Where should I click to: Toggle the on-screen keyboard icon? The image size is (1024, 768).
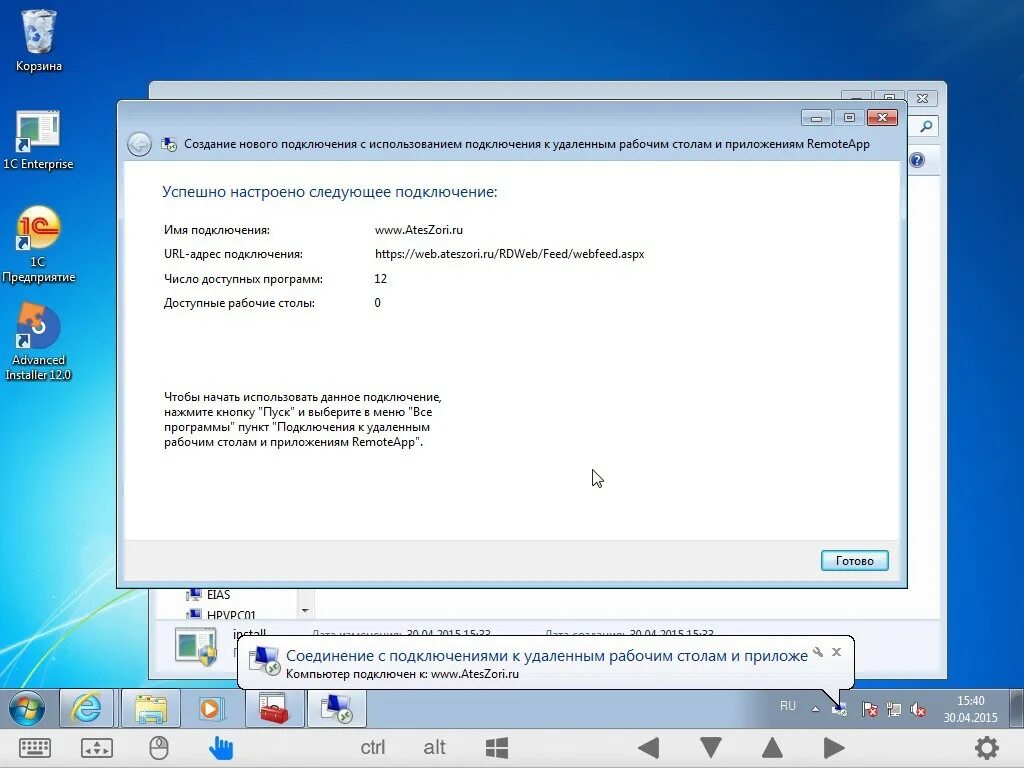35,748
